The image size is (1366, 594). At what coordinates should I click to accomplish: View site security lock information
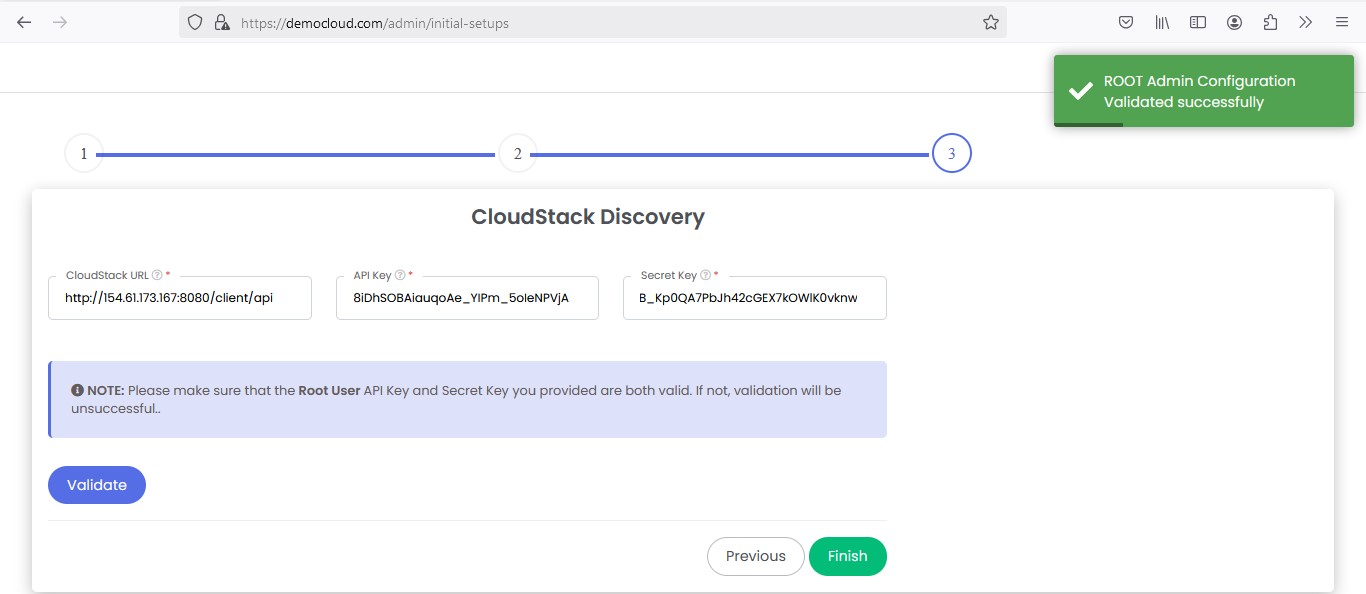tap(222, 22)
